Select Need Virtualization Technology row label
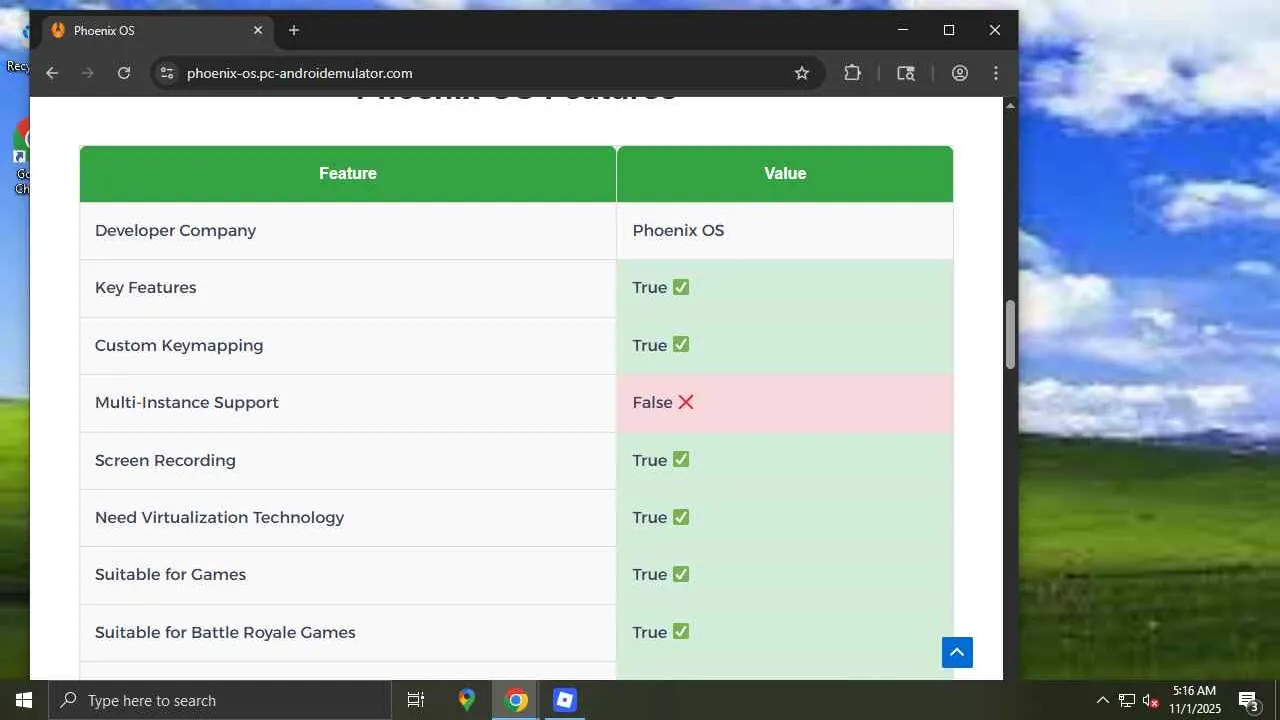Viewport: 1280px width, 720px height. [x=219, y=518]
